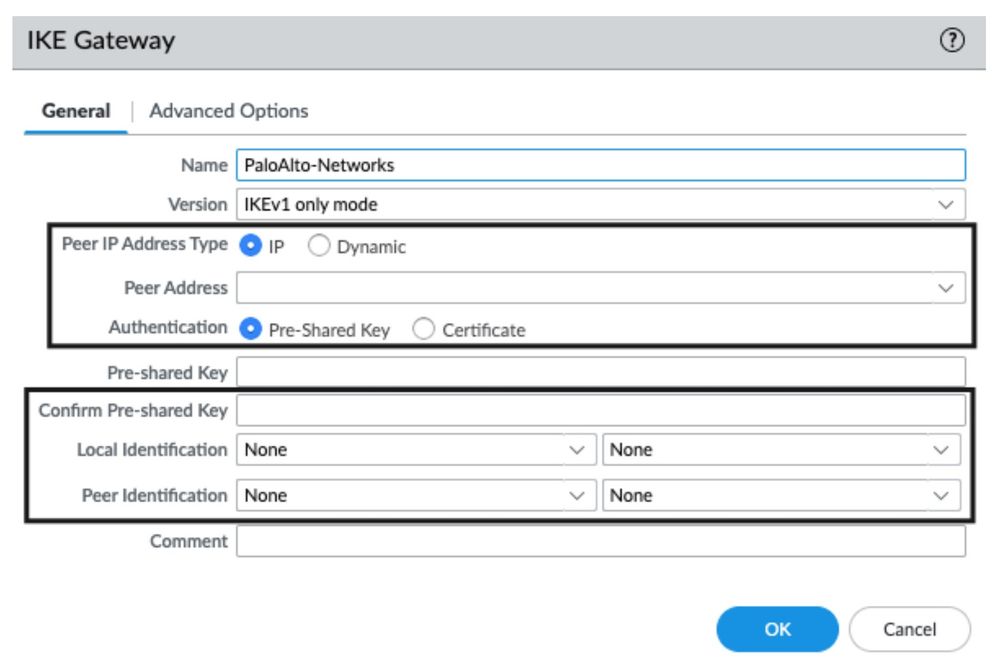Image resolution: width=999 pixels, height=669 pixels.
Task: Switch to Advanced Options tab
Action: 228,111
